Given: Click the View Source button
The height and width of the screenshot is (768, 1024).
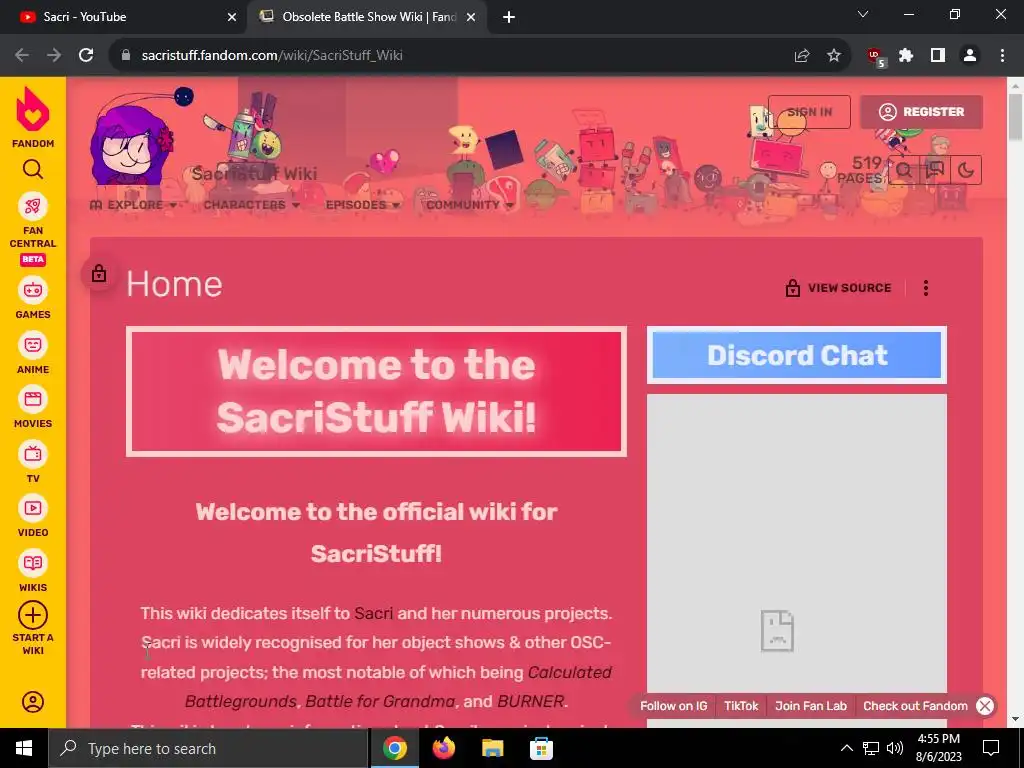Looking at the screenshot, I should (839, 288).
